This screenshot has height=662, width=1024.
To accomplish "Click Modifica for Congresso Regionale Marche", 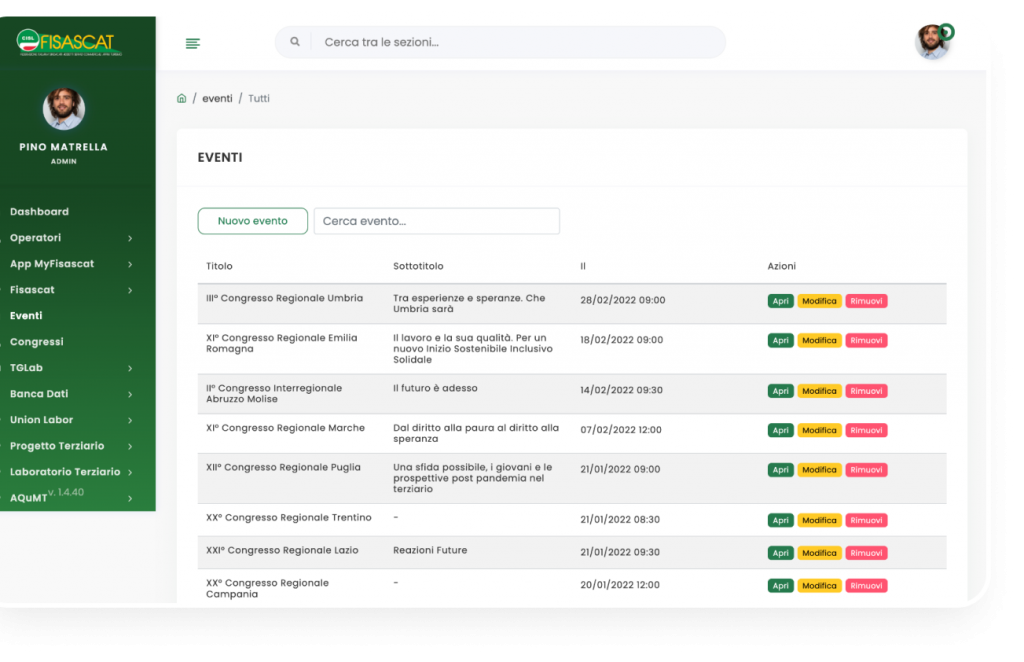I will click(819, 431).
